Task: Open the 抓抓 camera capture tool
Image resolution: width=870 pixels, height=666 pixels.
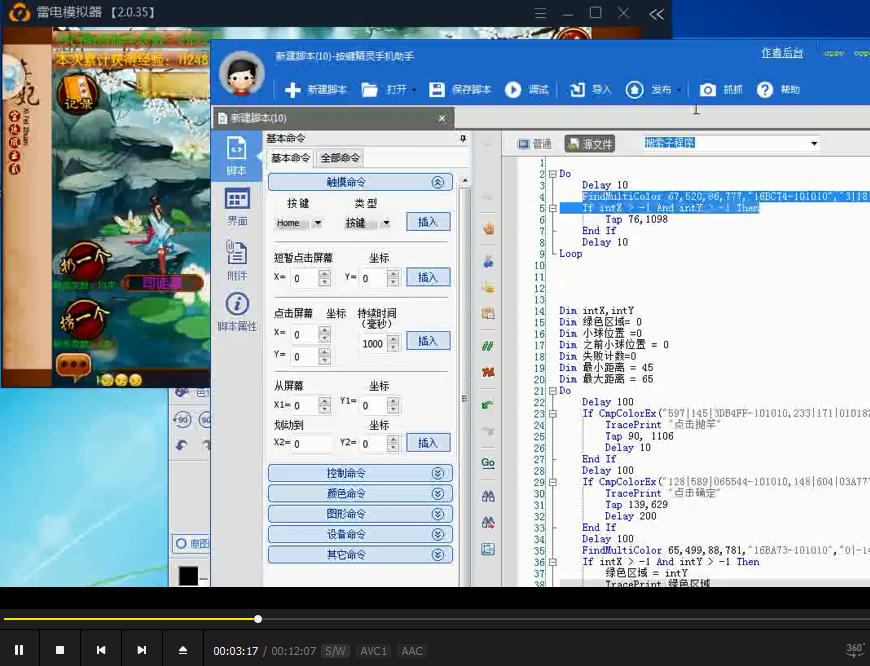Action: pos(708,90)
